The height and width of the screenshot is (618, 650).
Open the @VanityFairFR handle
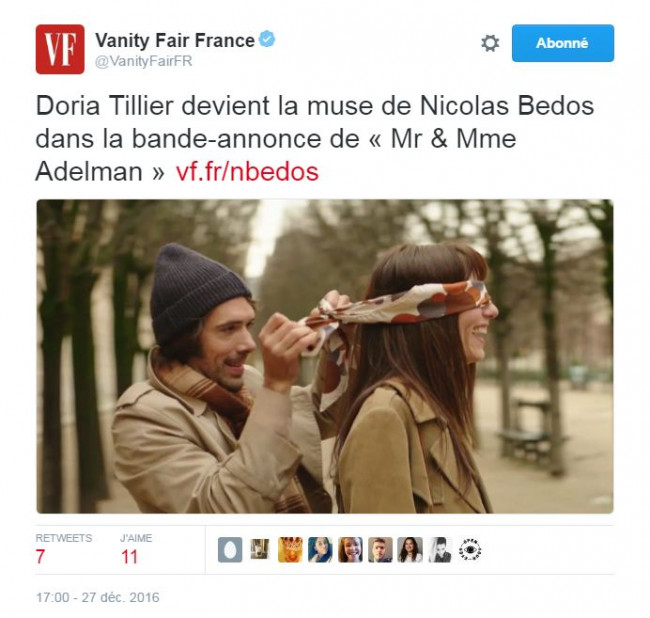click(x=143, y=61)
